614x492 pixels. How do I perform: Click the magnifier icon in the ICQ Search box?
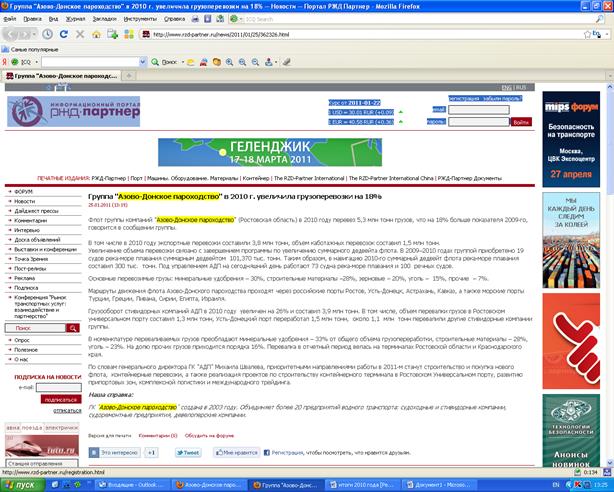600,18
